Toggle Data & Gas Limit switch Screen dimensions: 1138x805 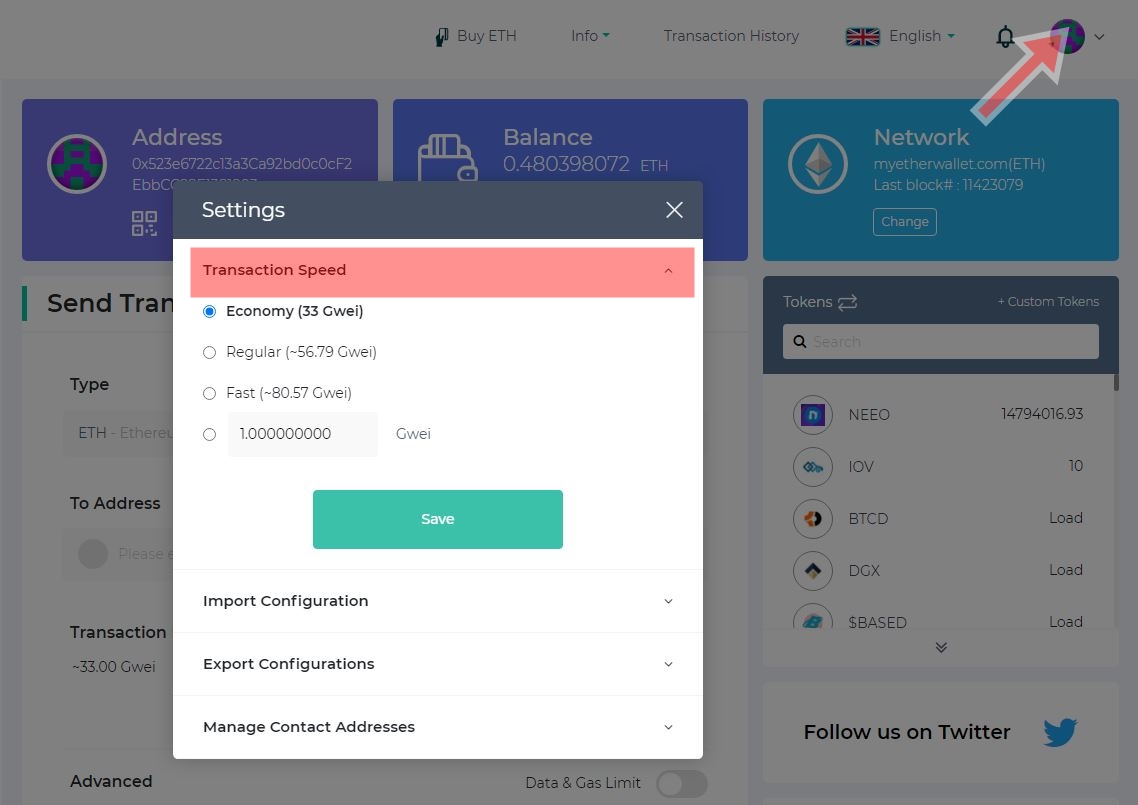coord(681,783)
